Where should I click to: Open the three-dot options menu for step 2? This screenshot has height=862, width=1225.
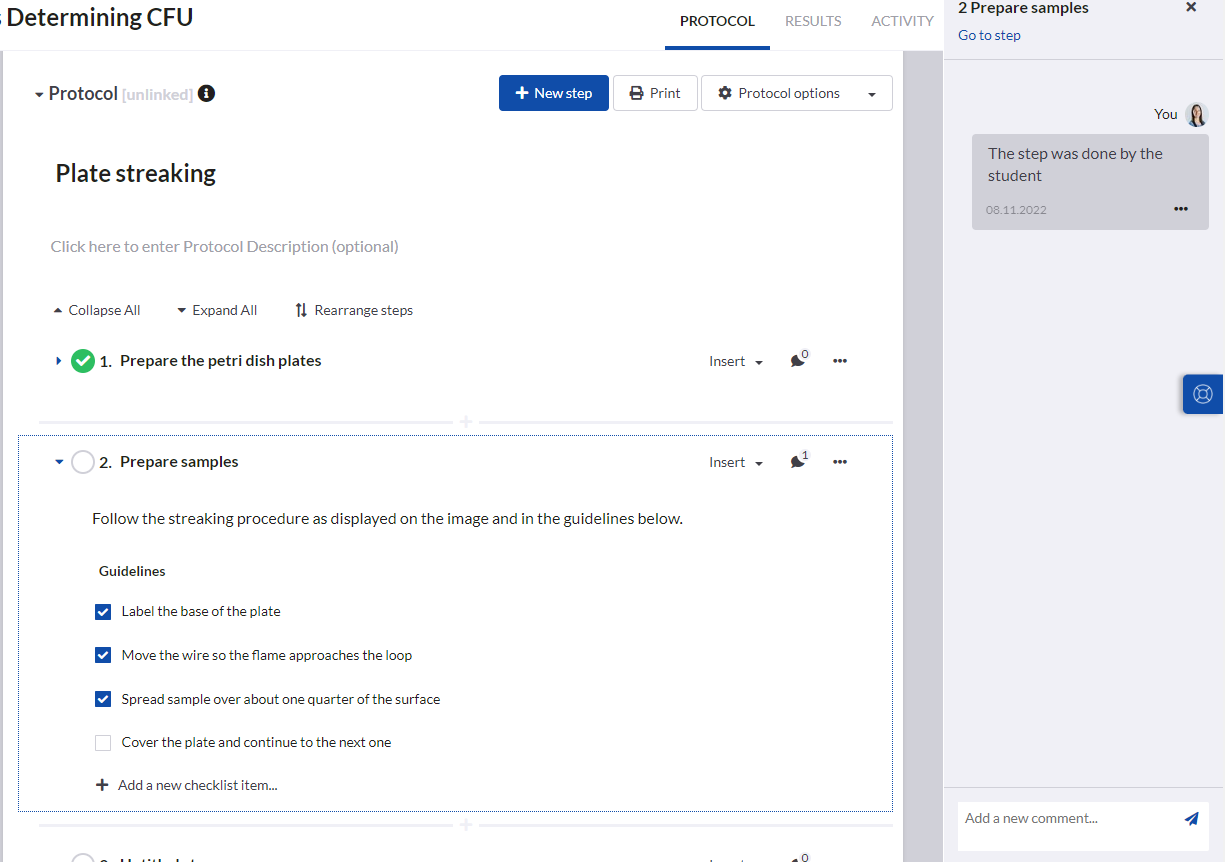pyautogui.click(x=840, y=461)
